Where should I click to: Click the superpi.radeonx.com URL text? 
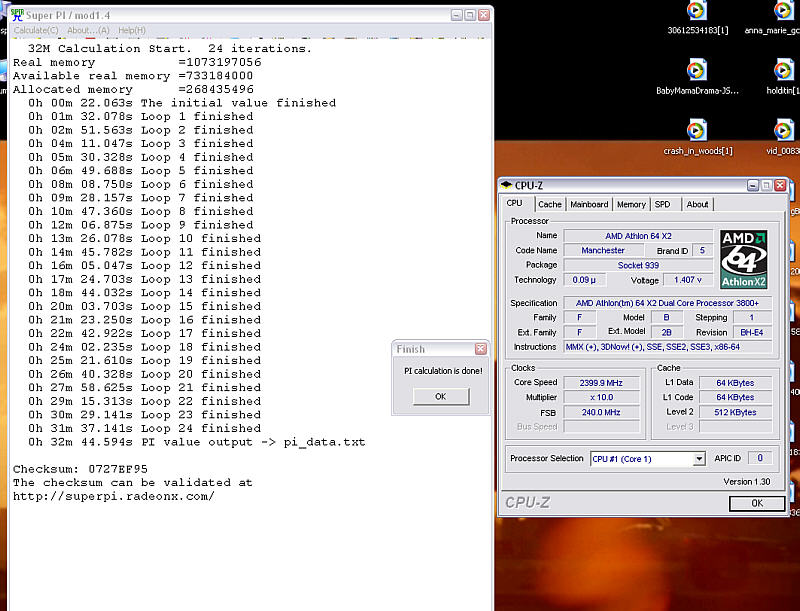tap(113, 496)
